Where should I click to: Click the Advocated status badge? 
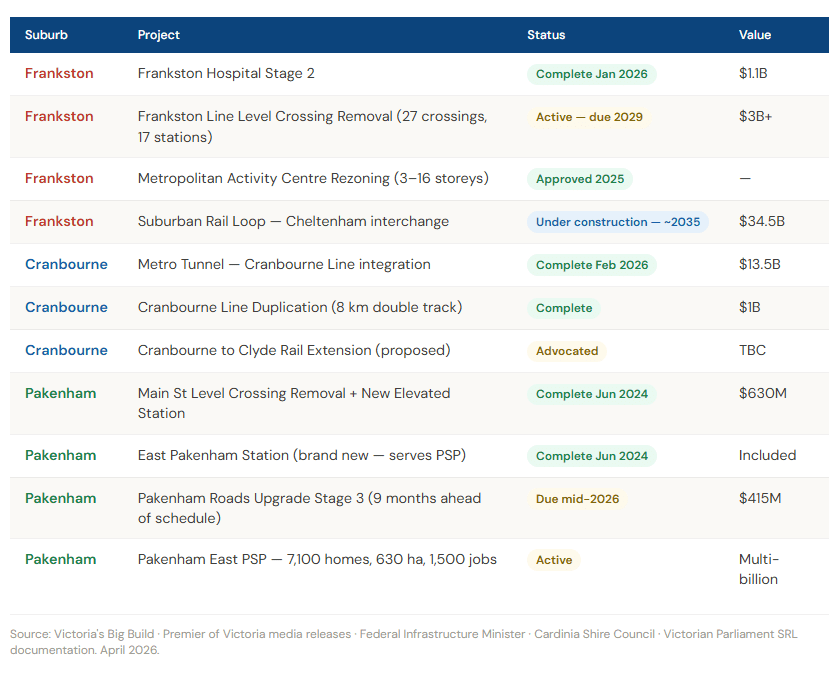pos(567,351)
